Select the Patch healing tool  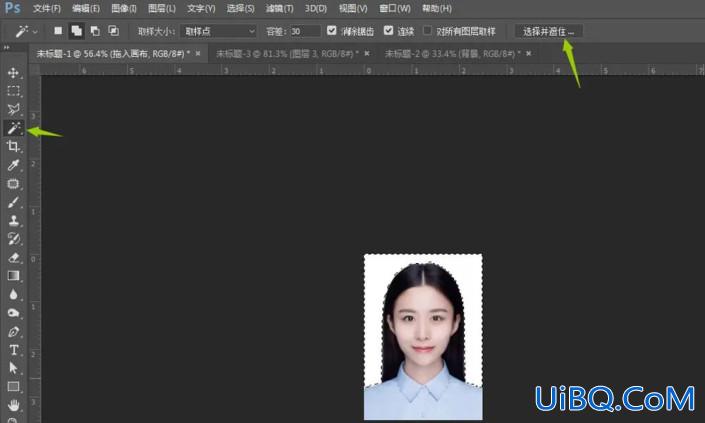[13, 183]
